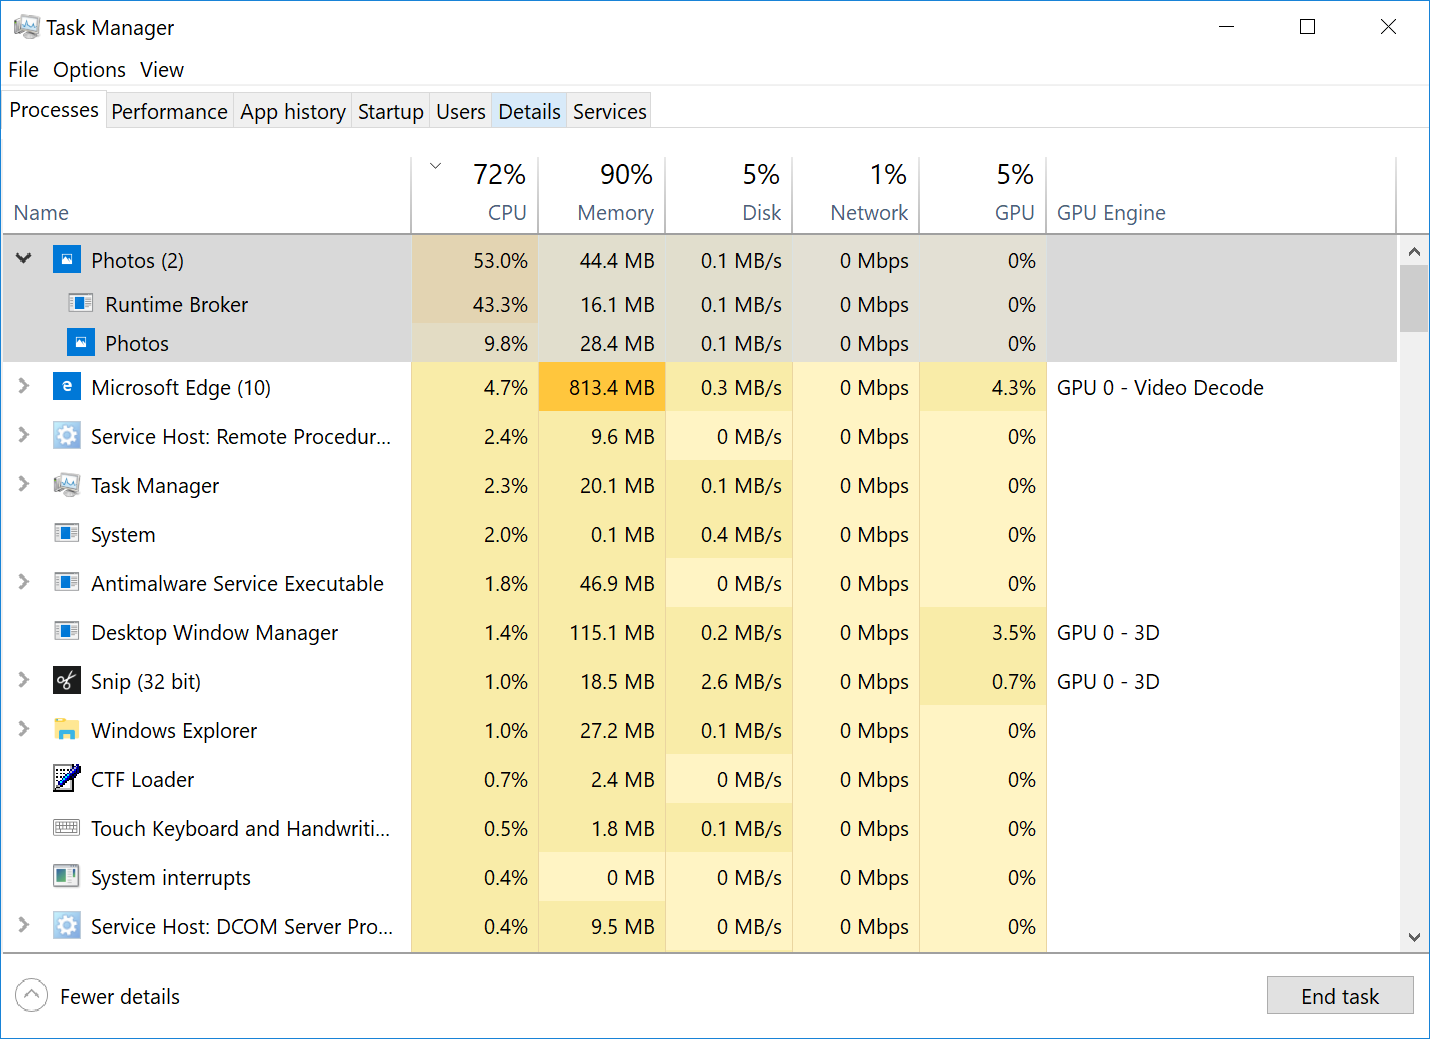The width and height of the screenshot is (1430, 1039).
Task: Expand the Windows Explorer group
Action: pyautogui.click(x=24, y=729)
